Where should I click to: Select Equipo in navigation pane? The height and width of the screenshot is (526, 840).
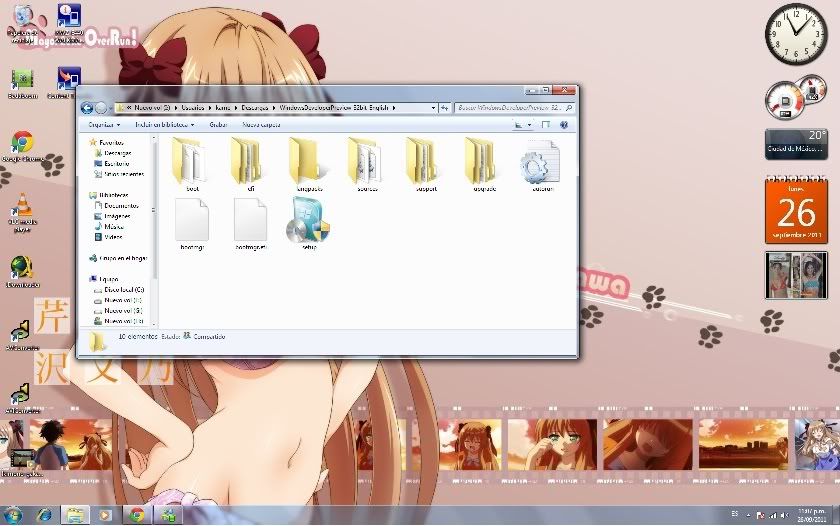click(x=108, y=279)
